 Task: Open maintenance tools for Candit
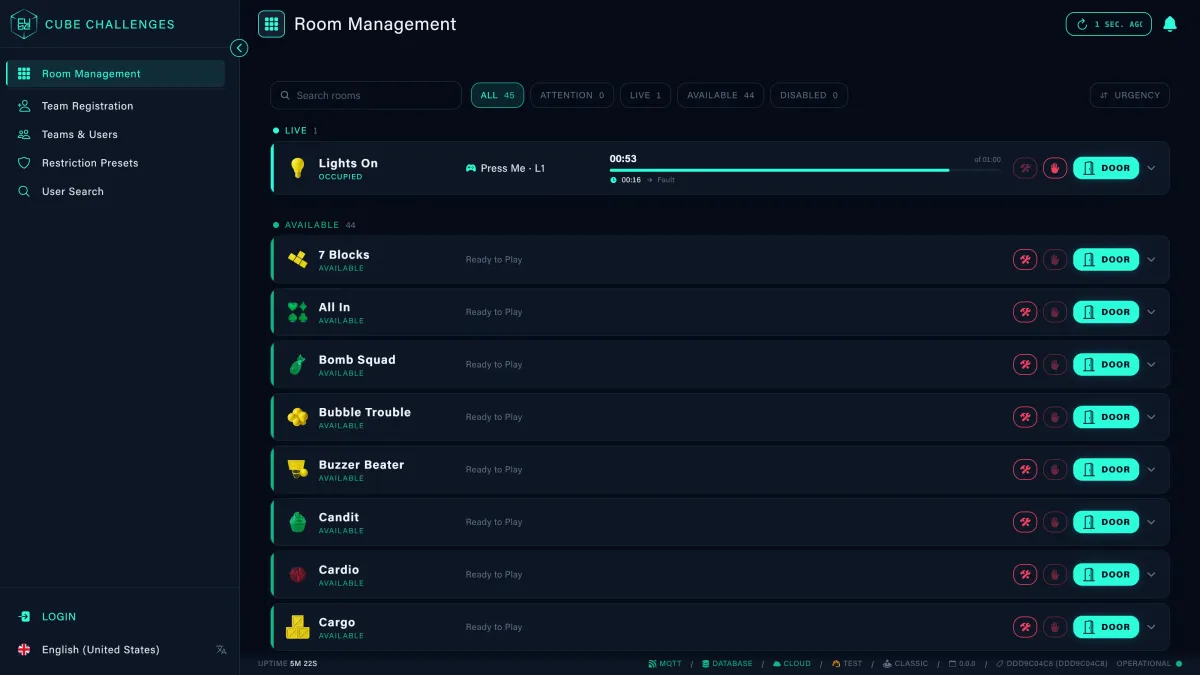pos(1025,522)
